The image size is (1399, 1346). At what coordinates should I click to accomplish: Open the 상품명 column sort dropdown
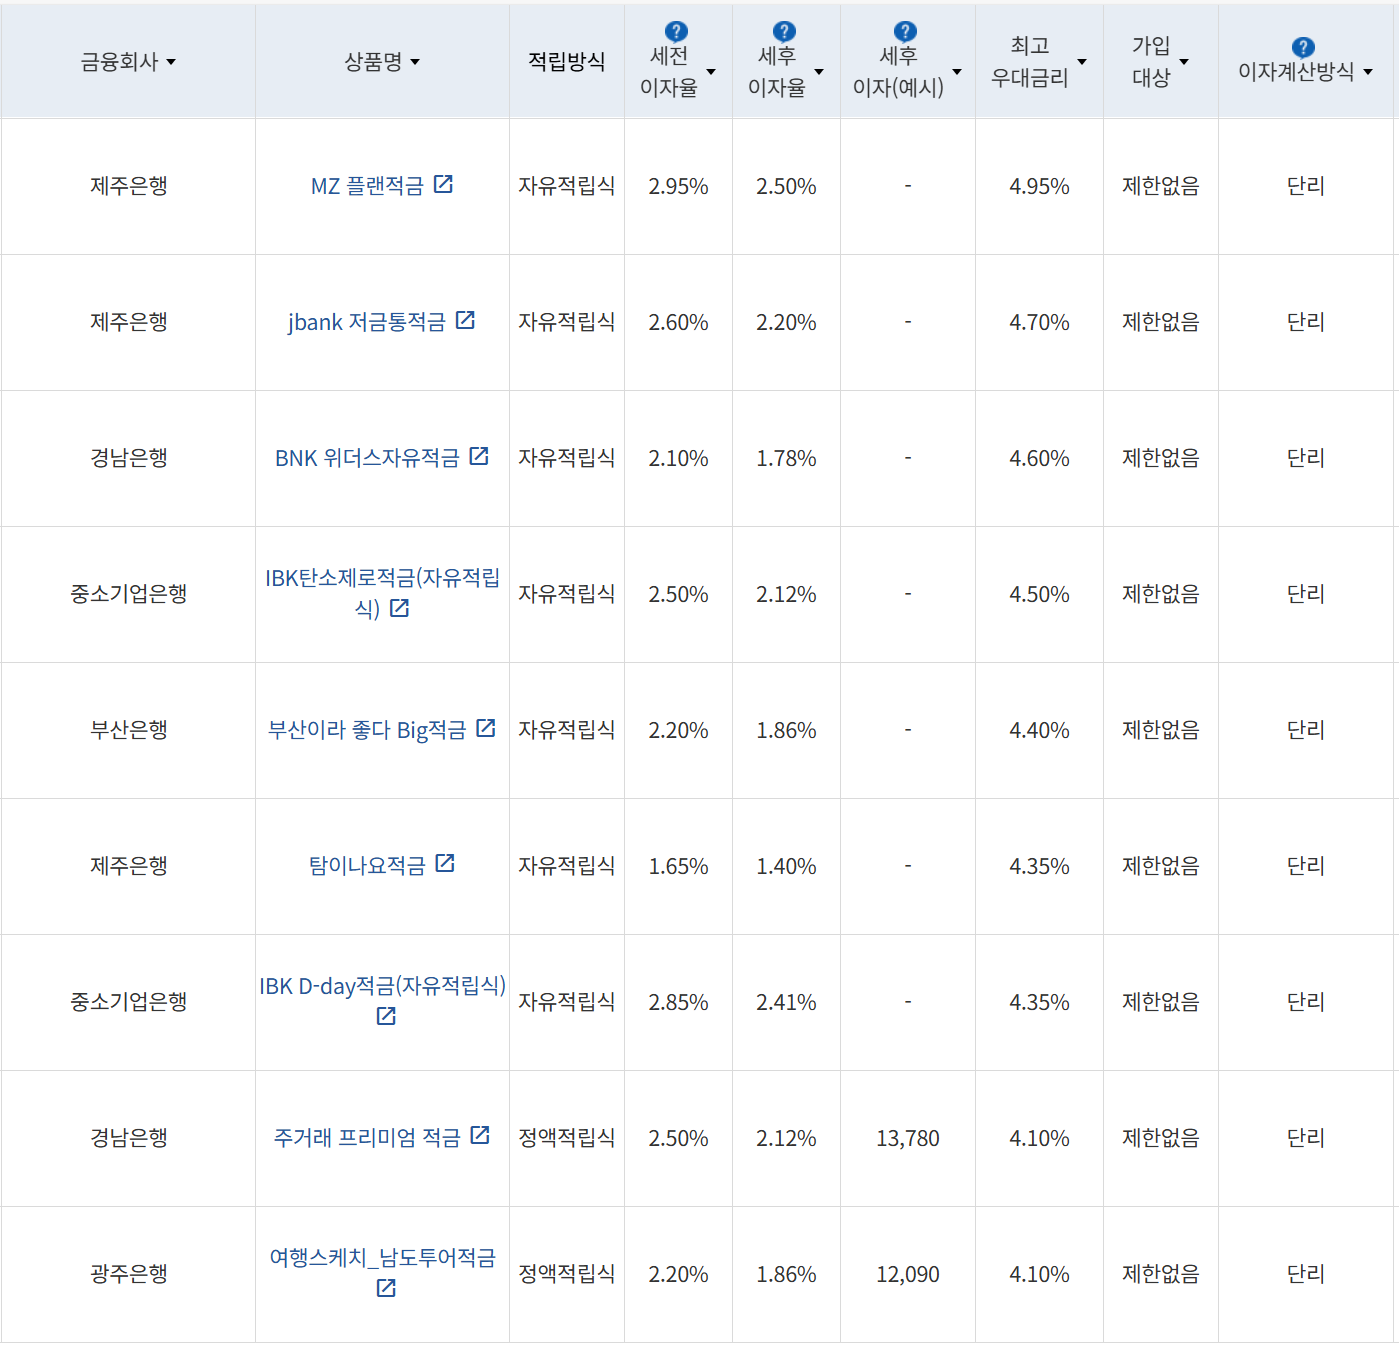coord(417,62)
